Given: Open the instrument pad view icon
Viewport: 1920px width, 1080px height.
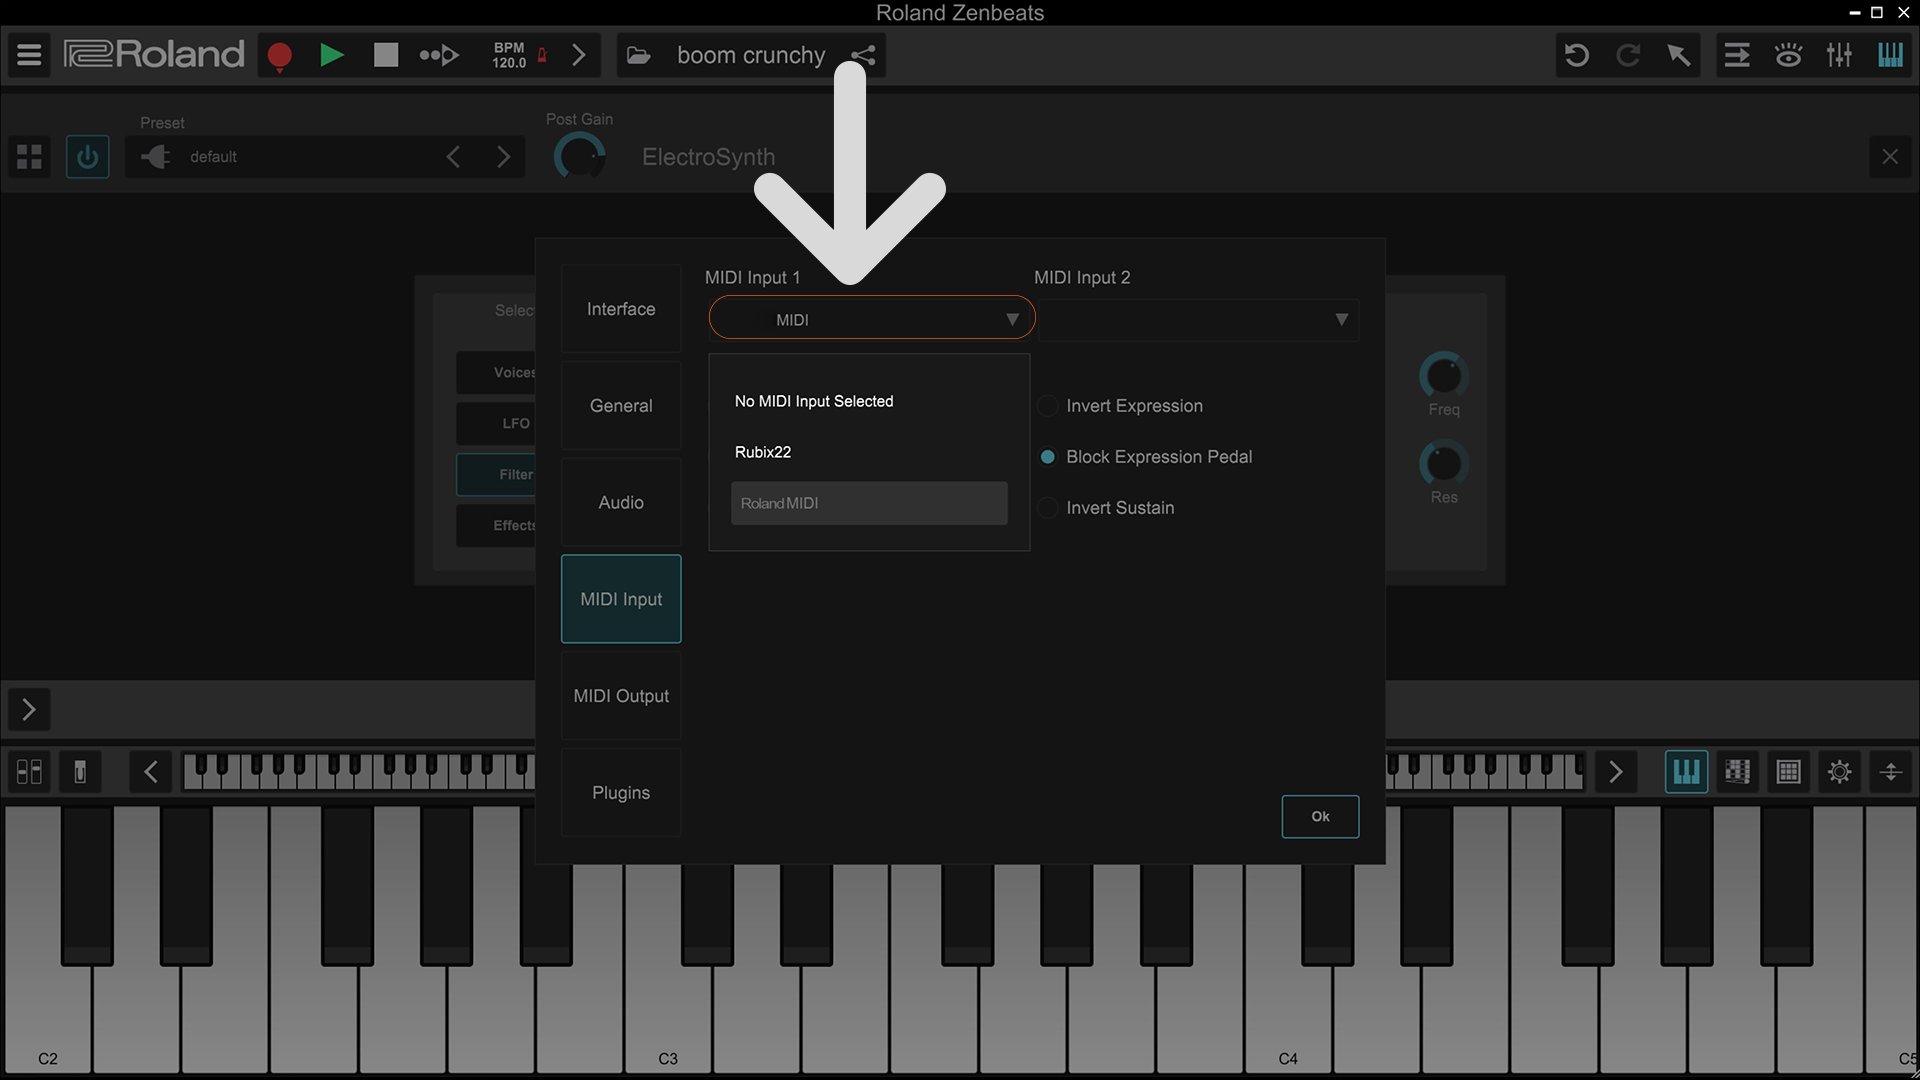Looking at the screenshot, I should (1788, 55).
